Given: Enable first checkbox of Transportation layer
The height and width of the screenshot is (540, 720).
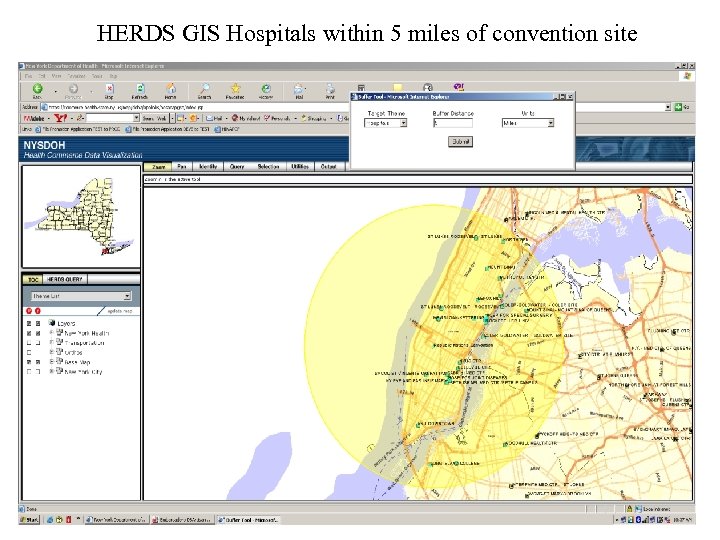Looking at the screenshot, I should pos(29,343).
